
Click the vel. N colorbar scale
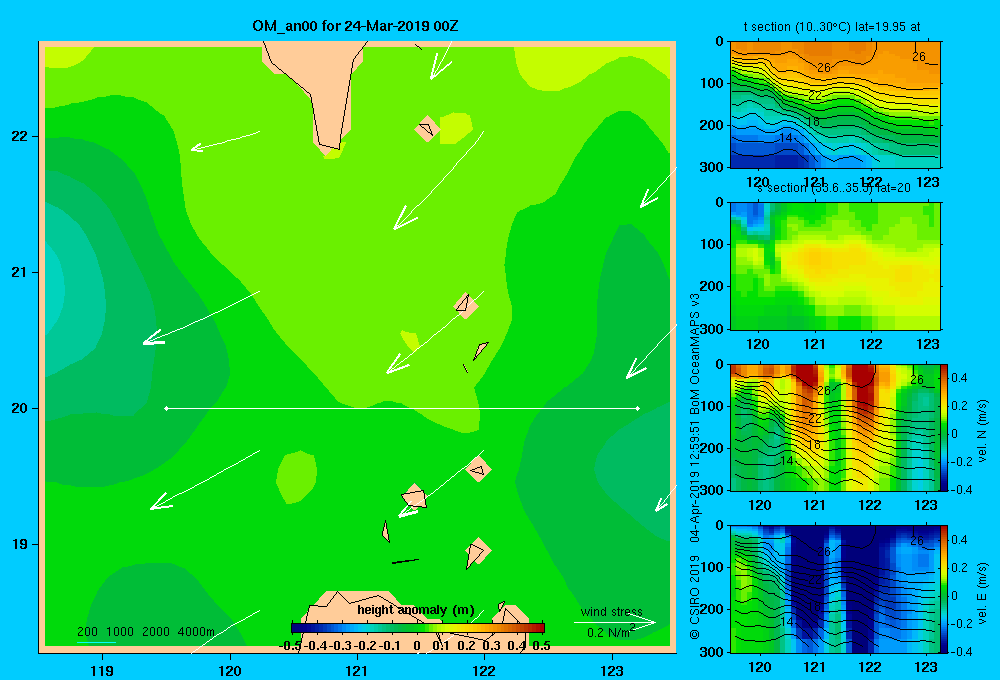(x=944, y=427)
